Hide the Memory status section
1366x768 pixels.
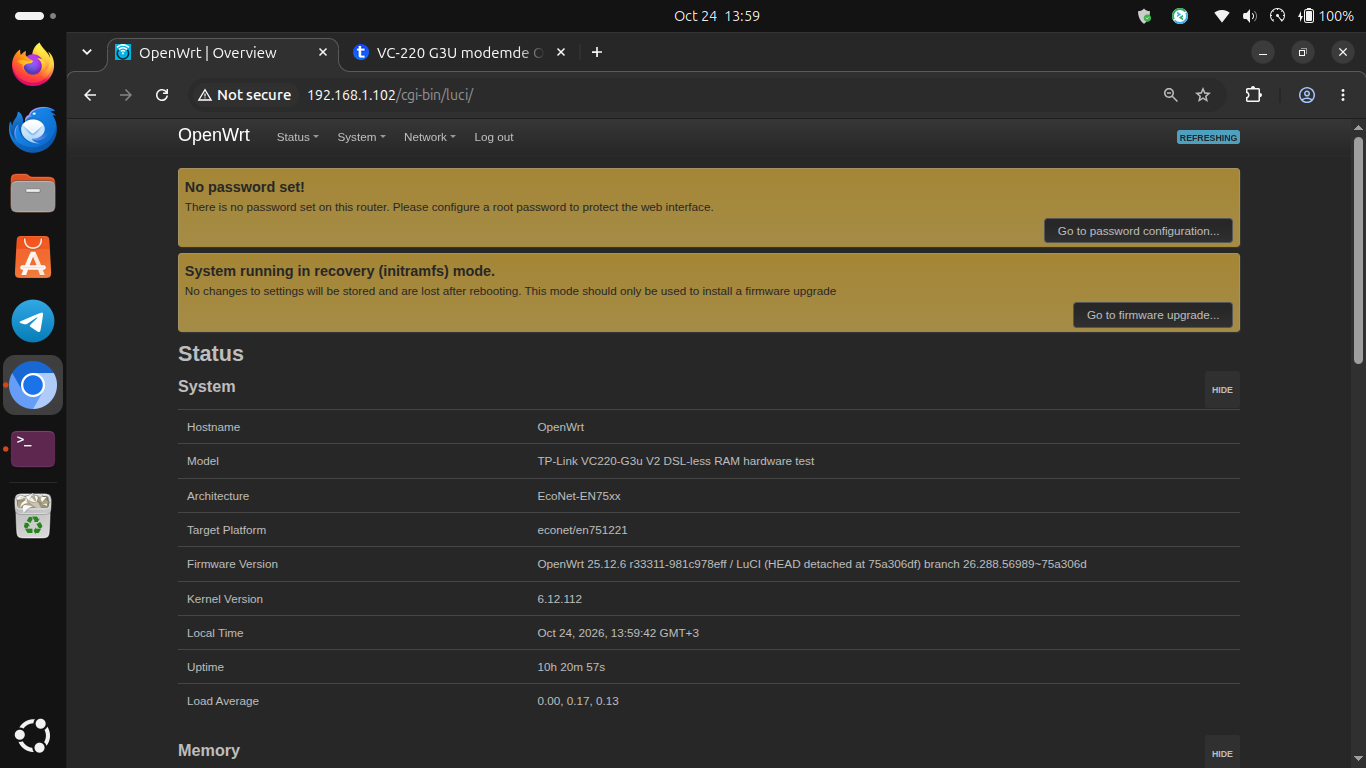point(1222,752)
